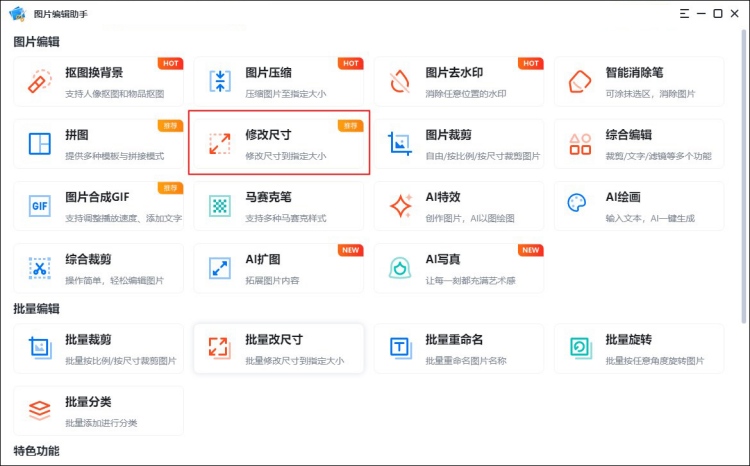
Task: Click the 图片编辑助手 app logo
Action: (x=18, y=13)
